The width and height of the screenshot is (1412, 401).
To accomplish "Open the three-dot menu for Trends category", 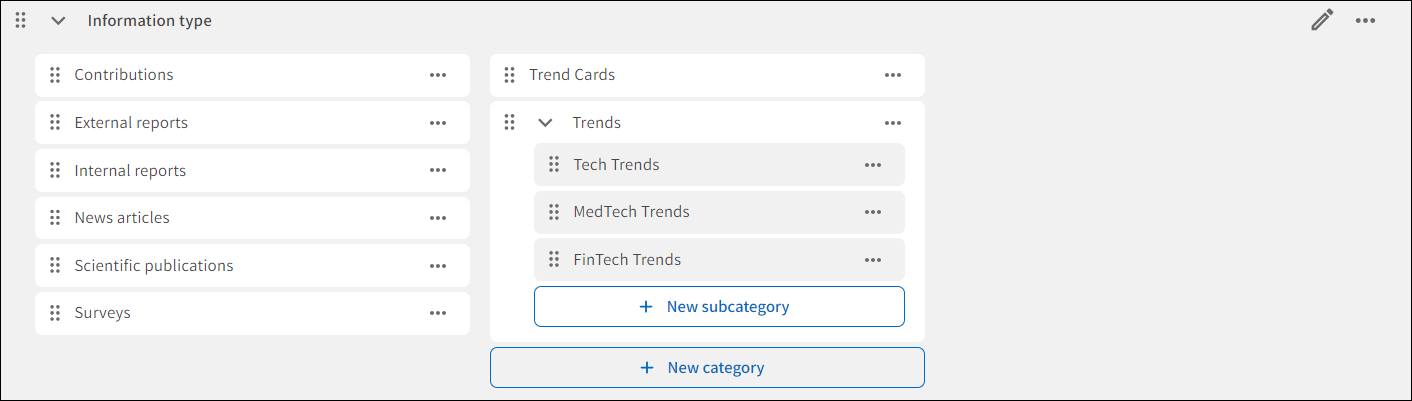I will click(x=893, y=123).
